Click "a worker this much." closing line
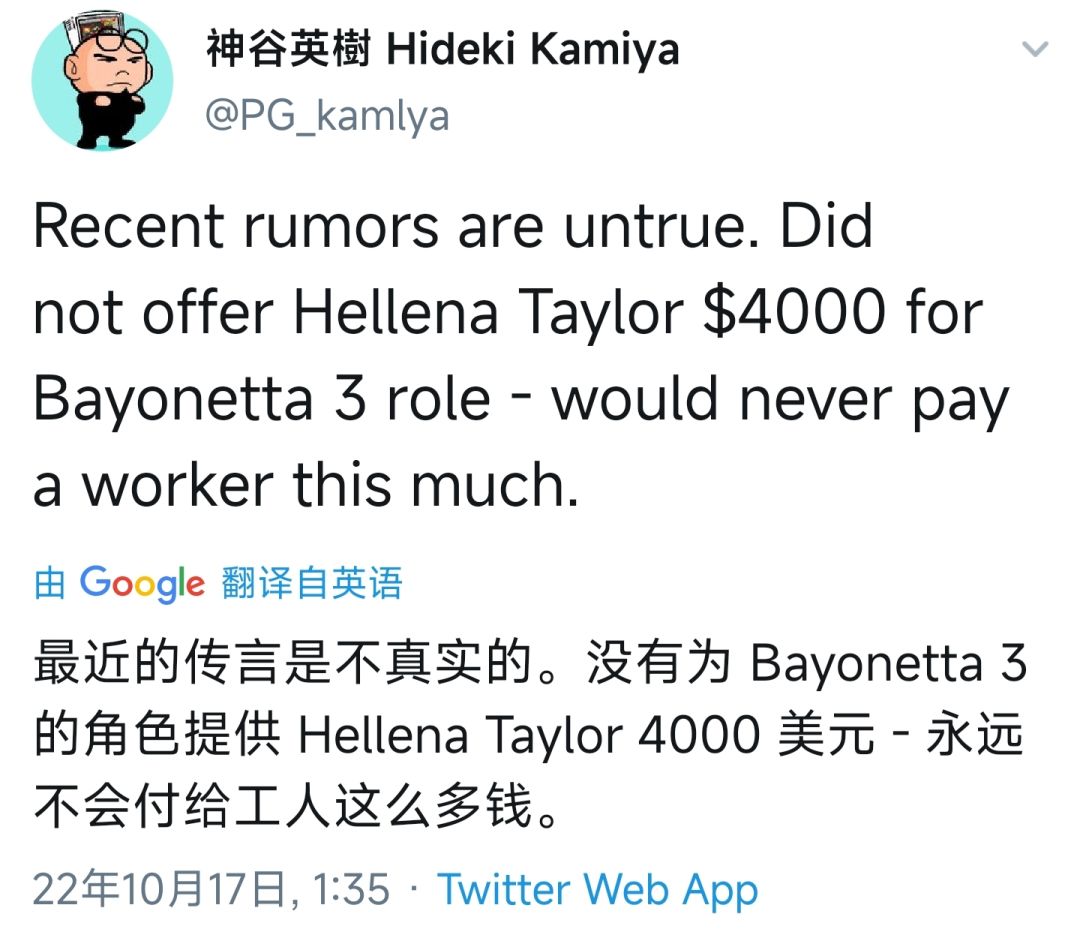The image size is (1080, 941). click(307, 485)
